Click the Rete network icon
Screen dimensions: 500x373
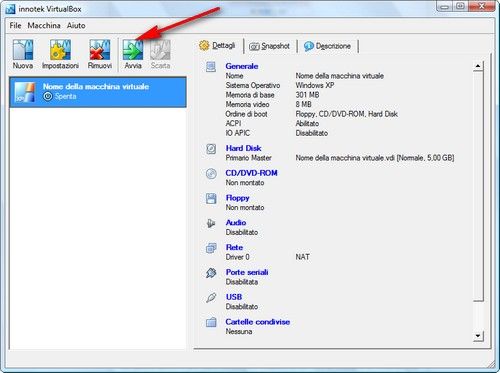pyautogui.click(x=211, y=248)
